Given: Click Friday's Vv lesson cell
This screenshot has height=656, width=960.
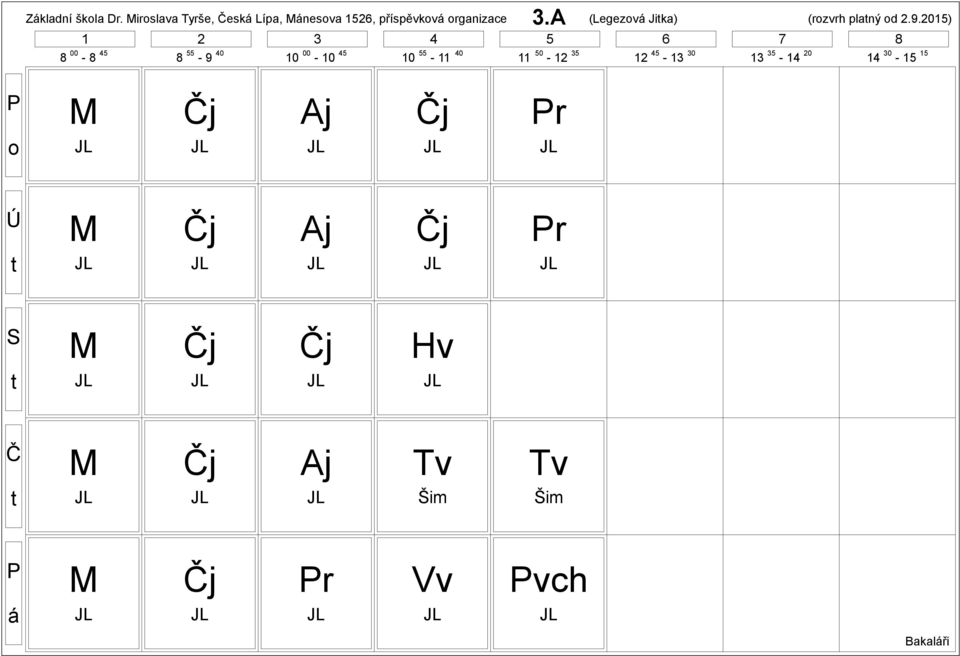Looking at the screenshot, I should tap(432, 593).
